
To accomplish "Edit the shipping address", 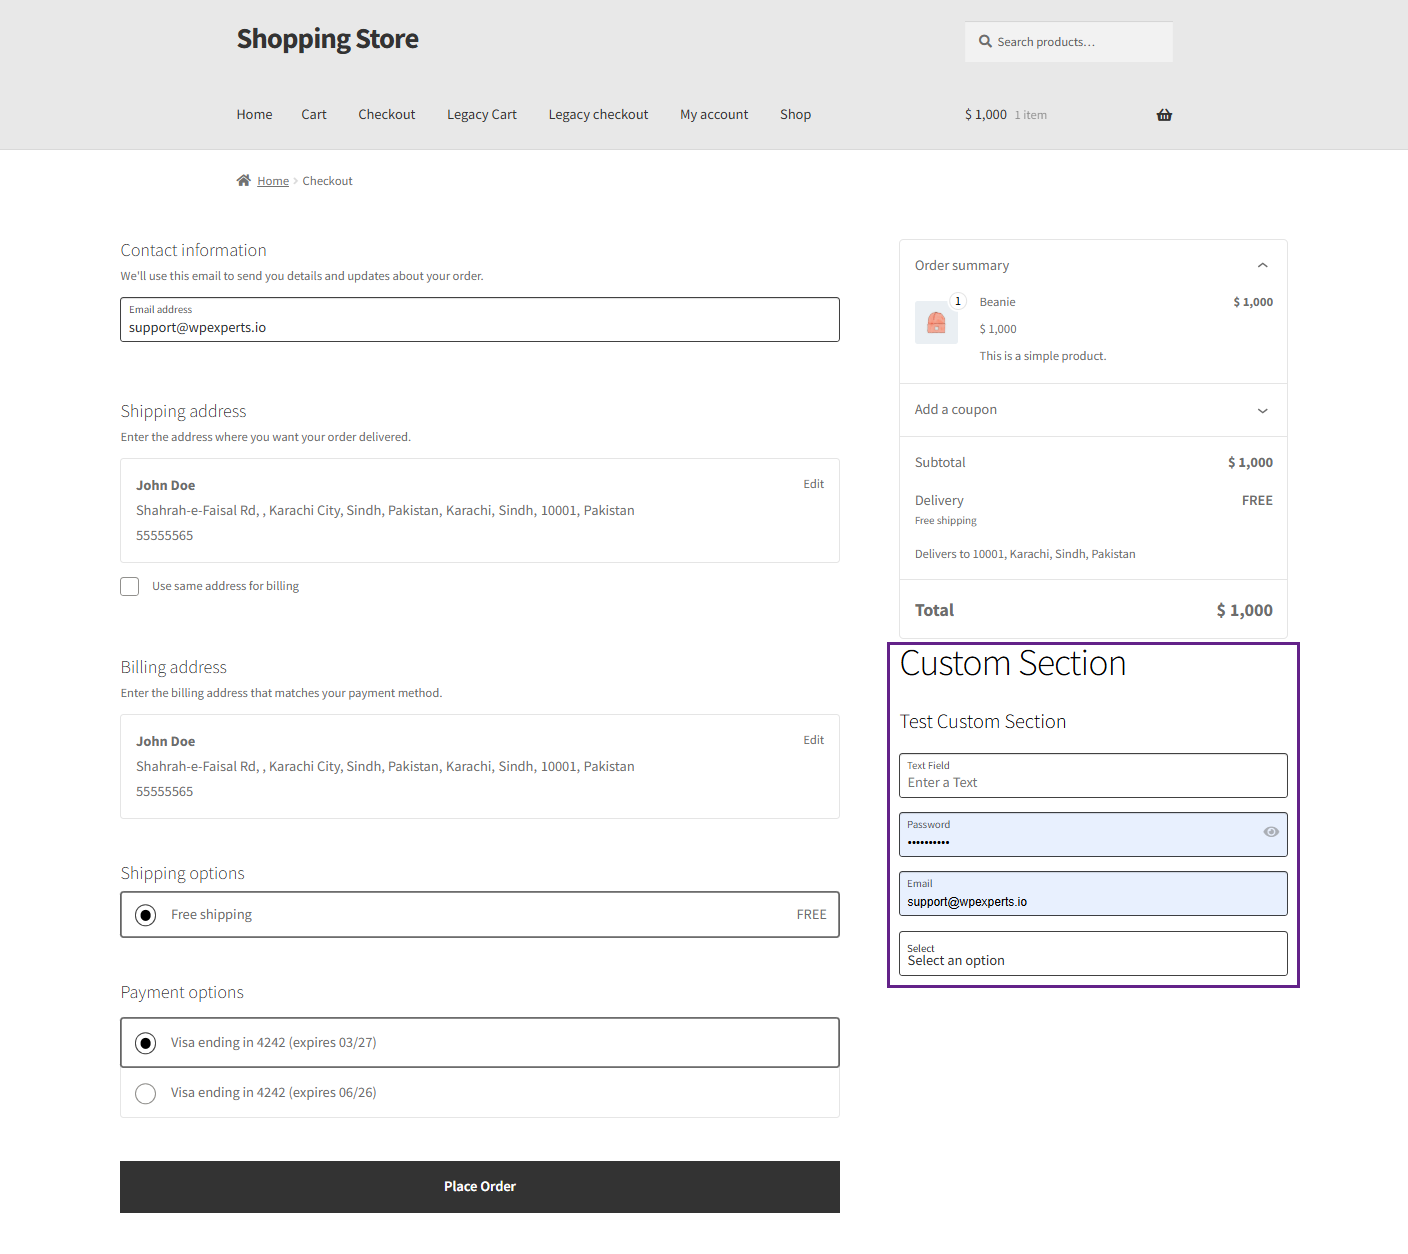I will [x=813, y=484].
